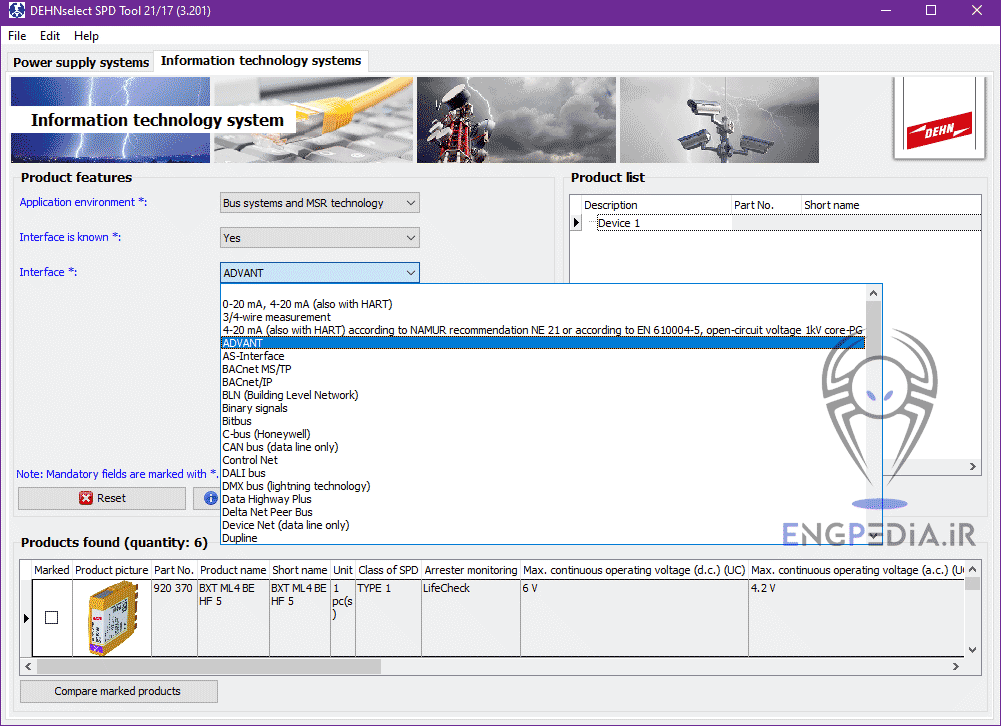Choose Device Net (data line only)
The height and width of the screenshot is (726, 1001).
coord(543,525)
